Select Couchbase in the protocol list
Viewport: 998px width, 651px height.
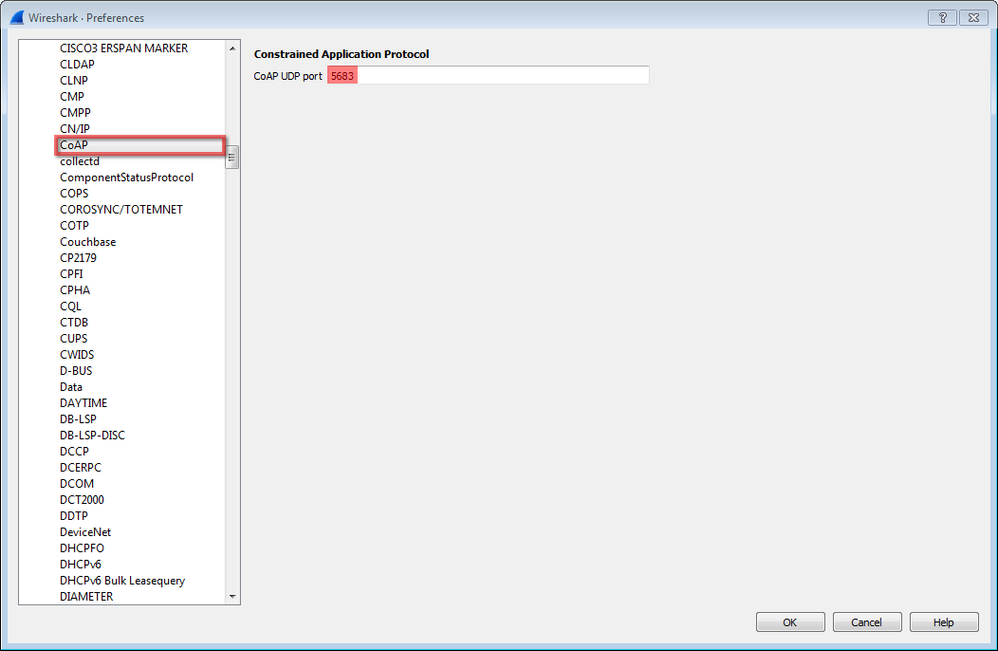click(88, 242)
